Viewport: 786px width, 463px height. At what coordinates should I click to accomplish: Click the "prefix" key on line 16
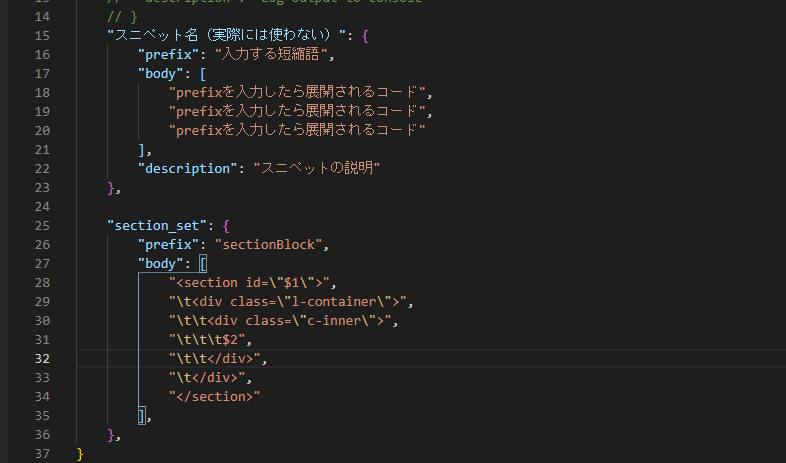click(x=170, y=54)
